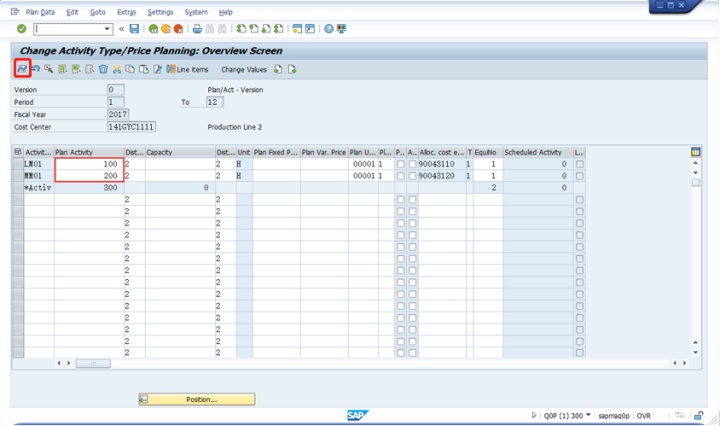Viewport: 720px width, 426px height.
Task: Click table vertical scroll down arrow at bottom
Action: click(x=695, y=353)
